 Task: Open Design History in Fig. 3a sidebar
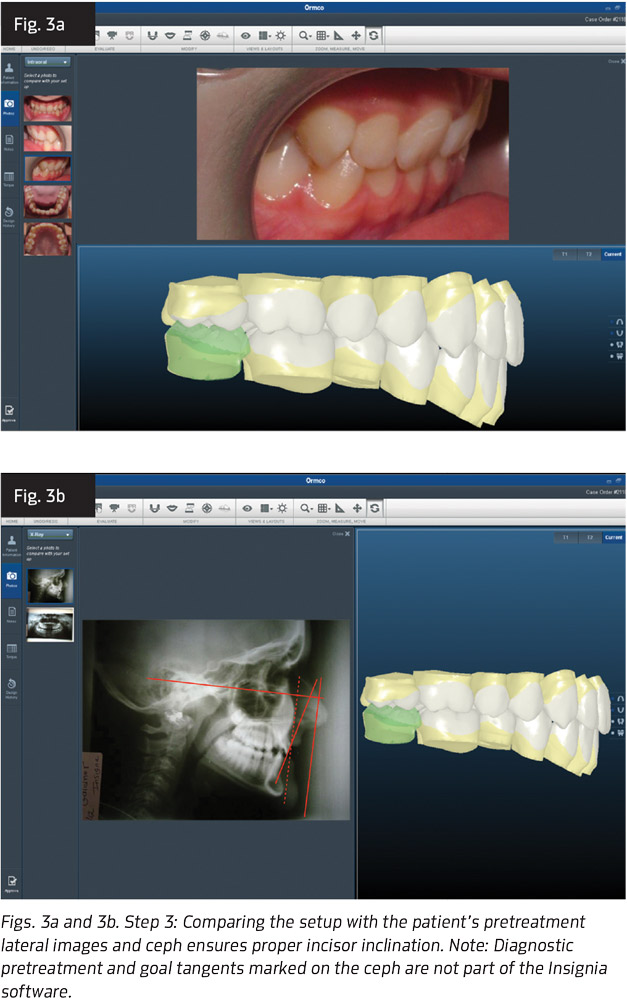click(10, 214)
